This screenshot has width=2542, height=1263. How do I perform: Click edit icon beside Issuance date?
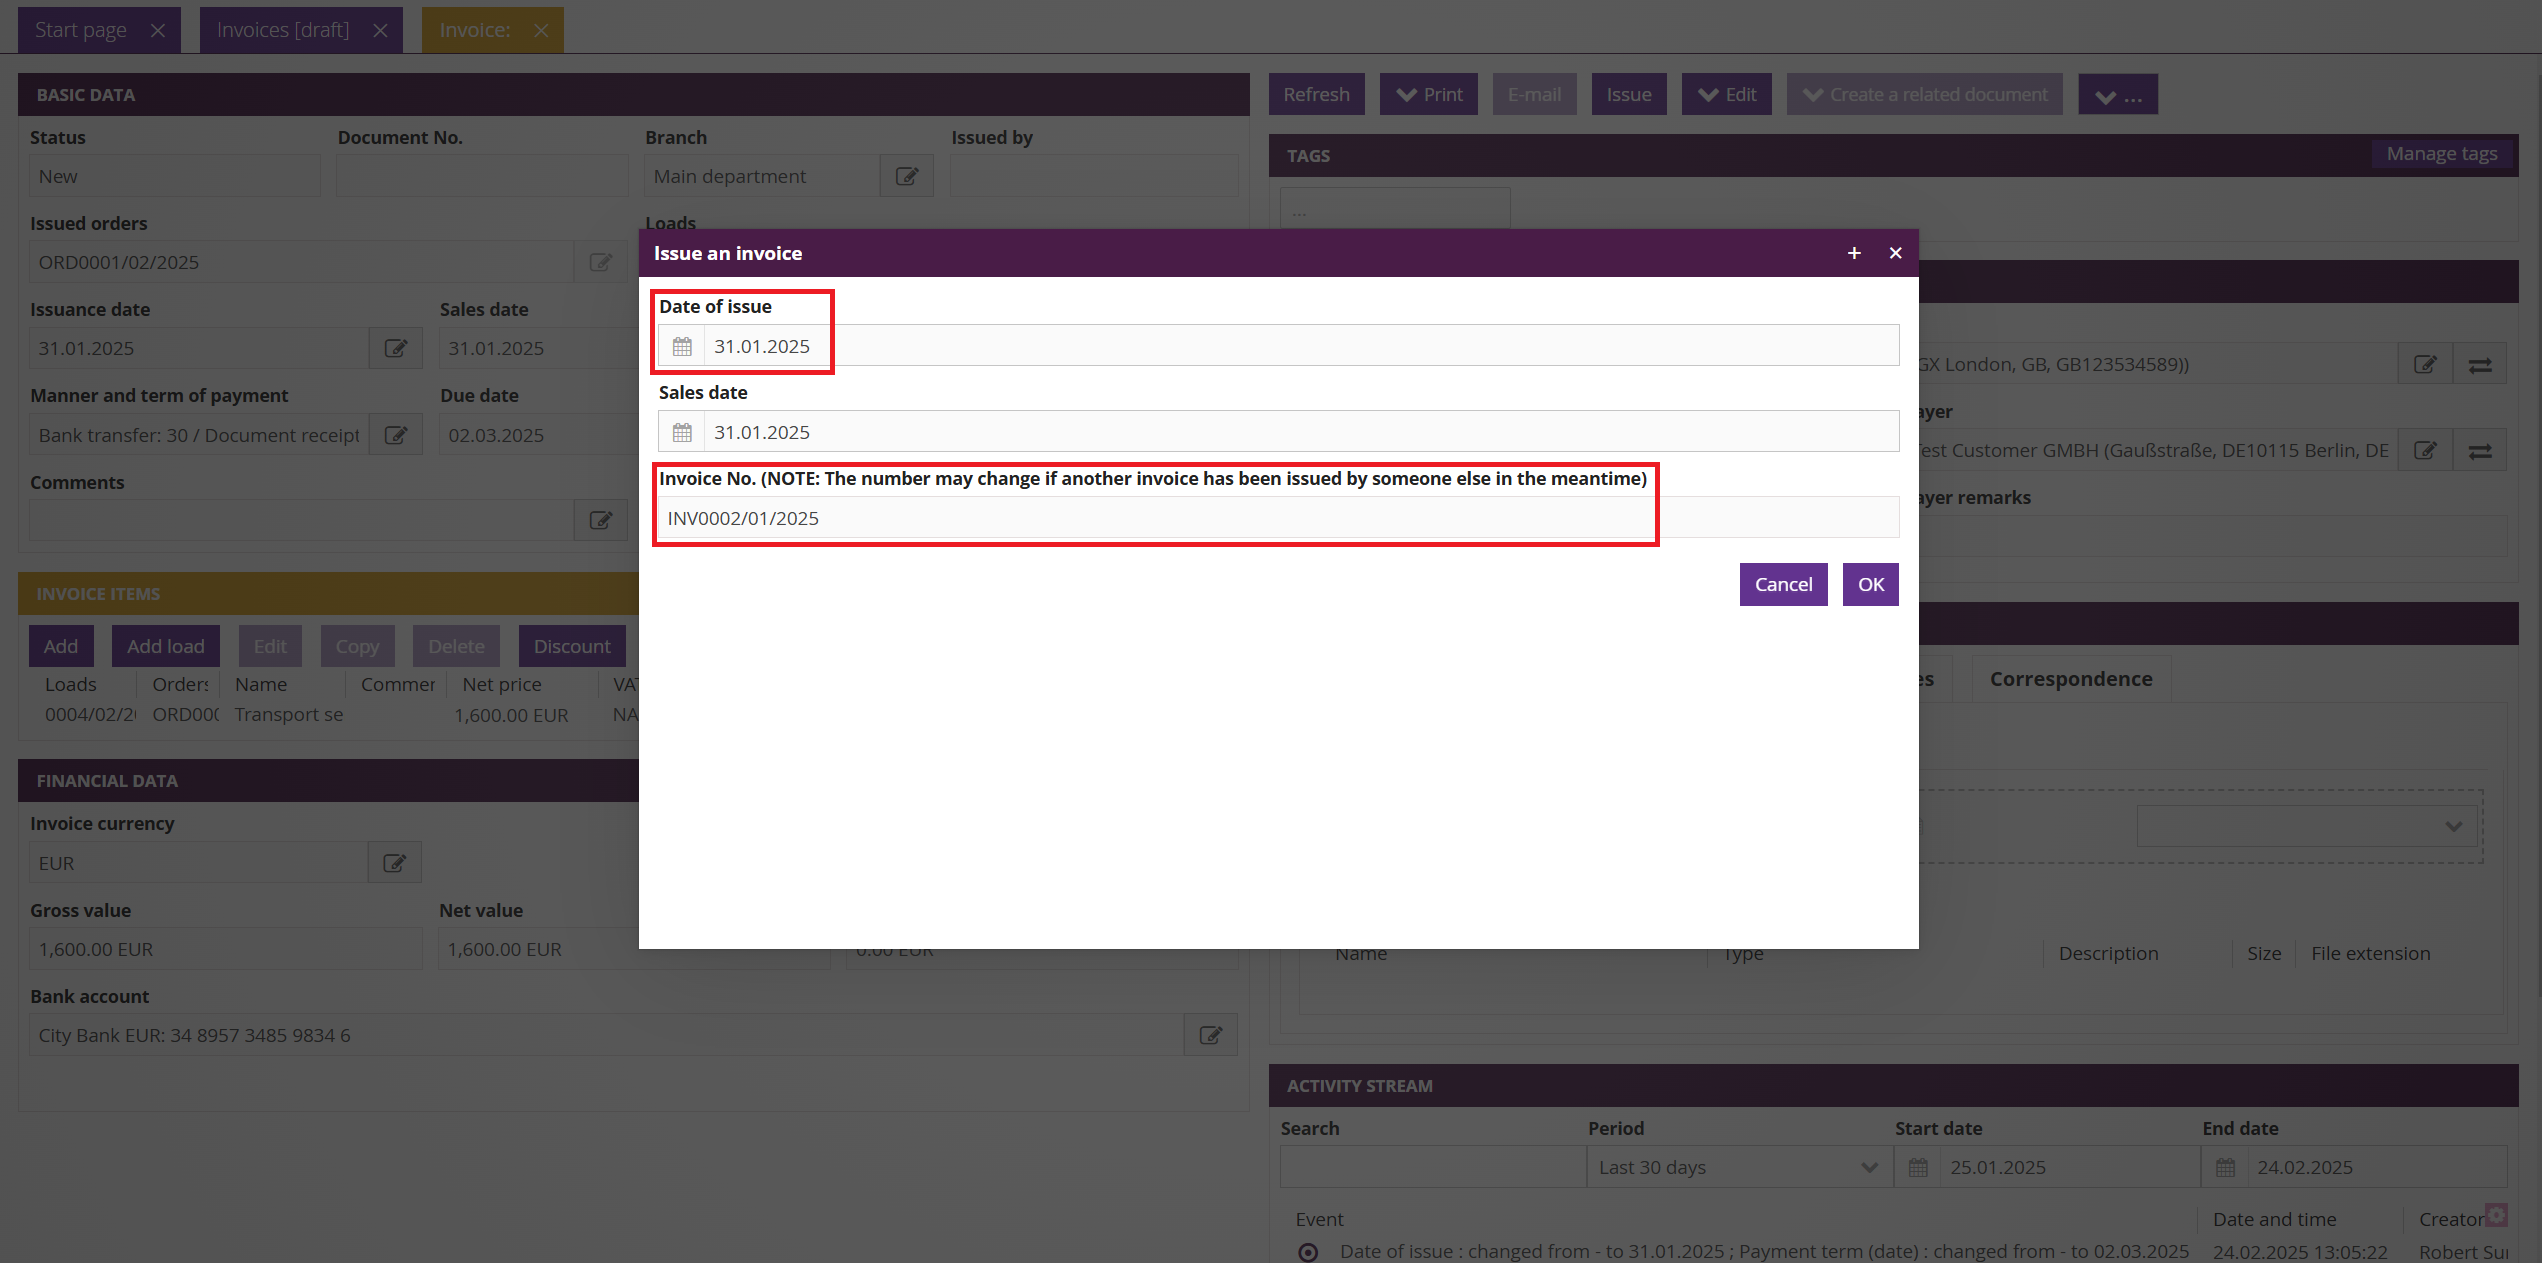(396, 348)
